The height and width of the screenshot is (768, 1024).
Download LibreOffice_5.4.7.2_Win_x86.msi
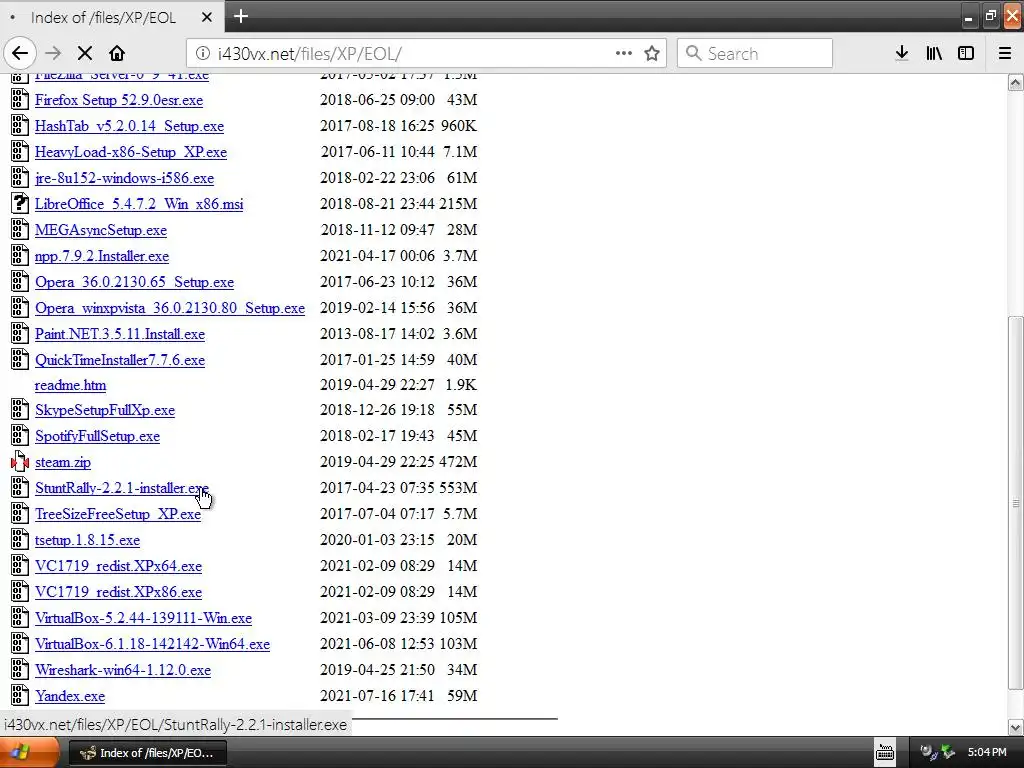coord(139,204)
